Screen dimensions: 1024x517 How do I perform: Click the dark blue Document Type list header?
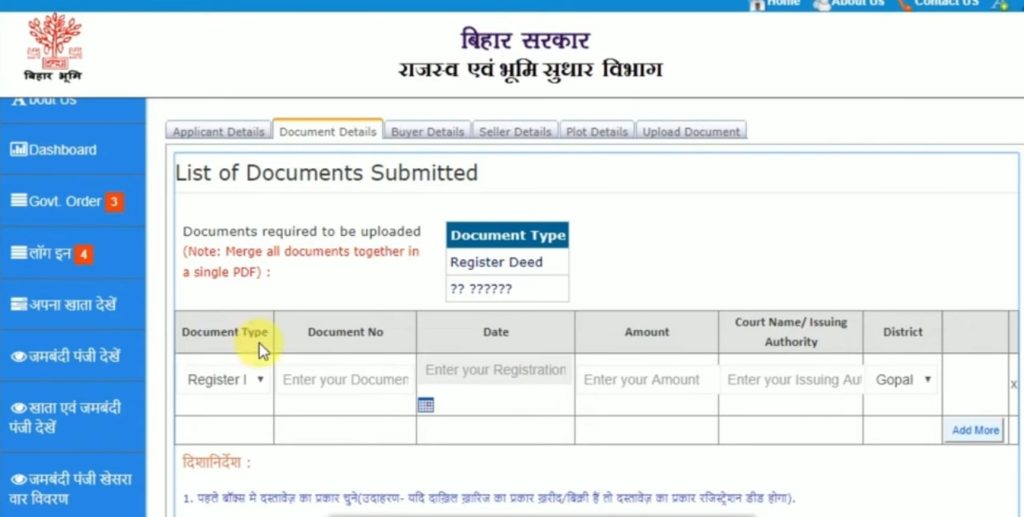(x=507, y=235)
